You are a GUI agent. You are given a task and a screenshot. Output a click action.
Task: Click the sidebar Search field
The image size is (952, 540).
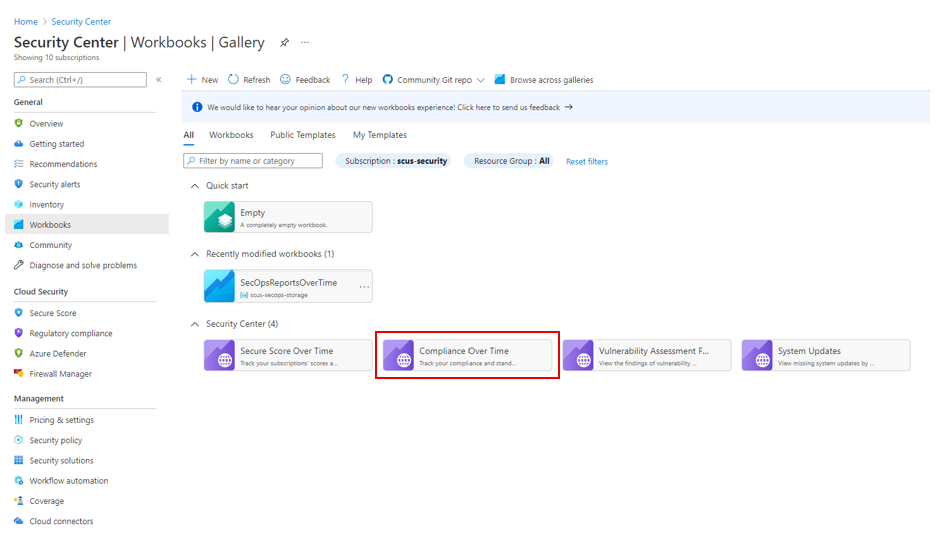pyautogui.click(x=80, y=80)
